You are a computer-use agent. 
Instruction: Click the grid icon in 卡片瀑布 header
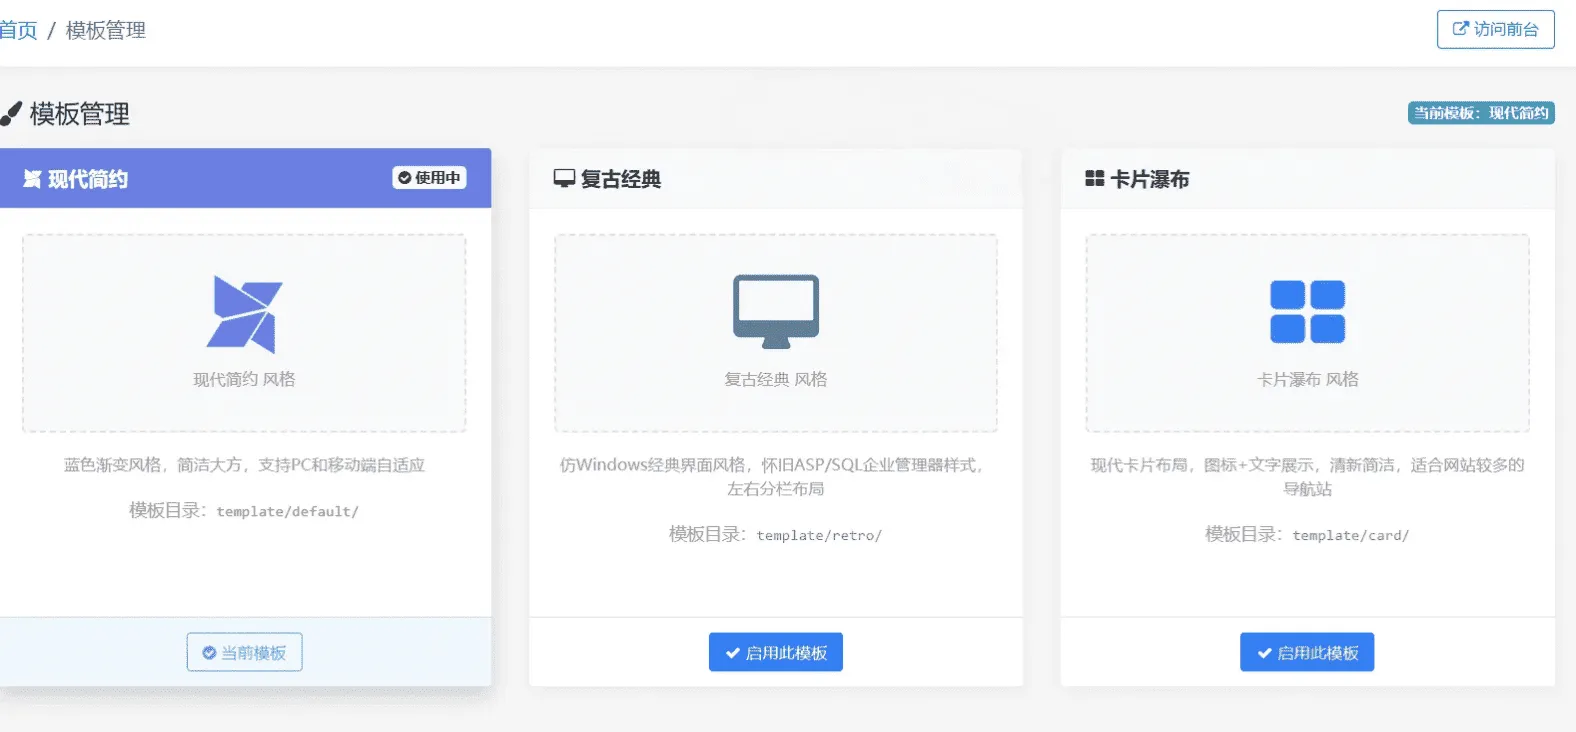[1095, 179]
